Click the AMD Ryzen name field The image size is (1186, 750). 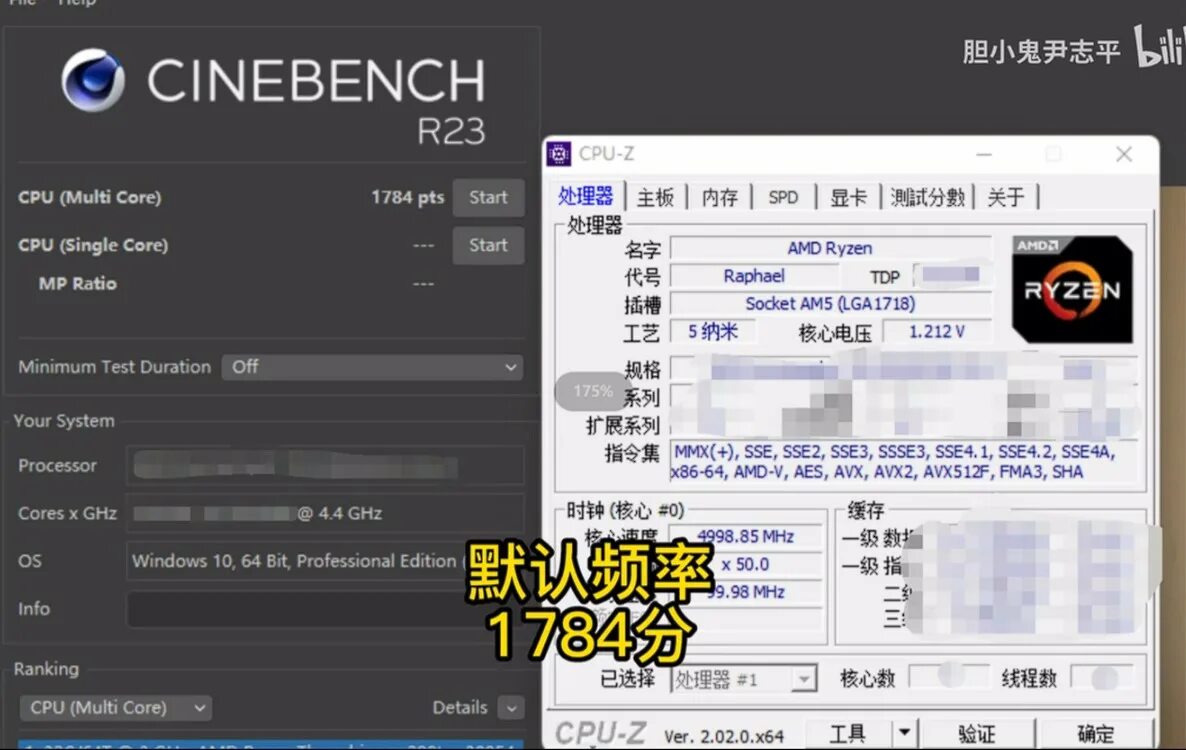(830, 248)
